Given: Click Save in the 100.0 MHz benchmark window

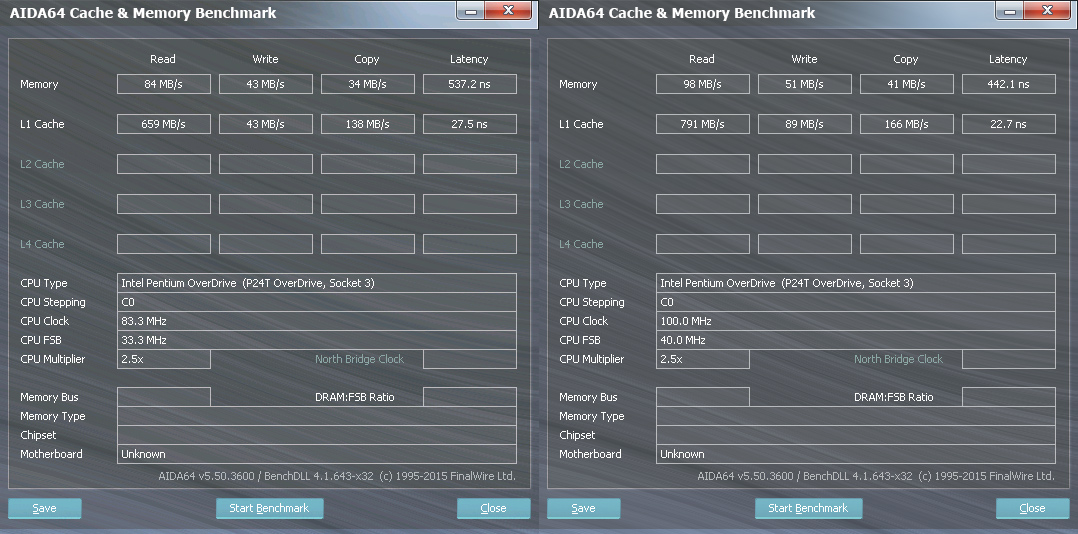Looking at the screenshot, I should [584, 508].
